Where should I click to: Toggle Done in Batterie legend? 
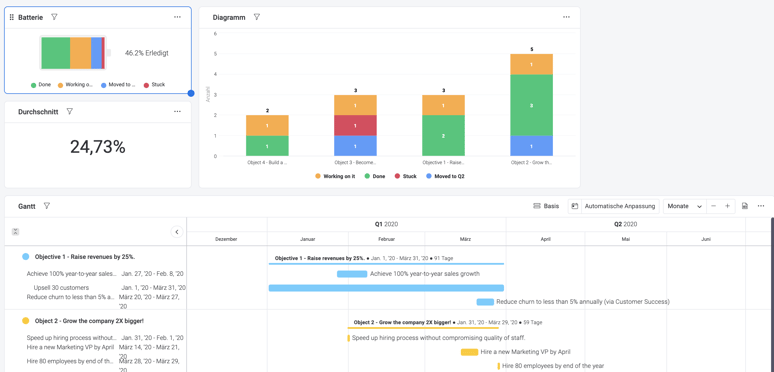pos(41,85)
